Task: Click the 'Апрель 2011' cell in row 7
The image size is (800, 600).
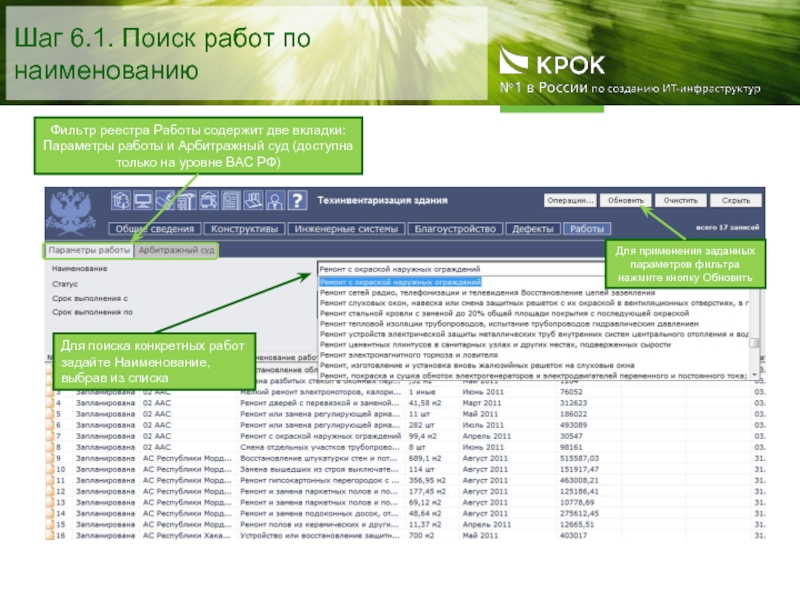Action: [486, 436]
